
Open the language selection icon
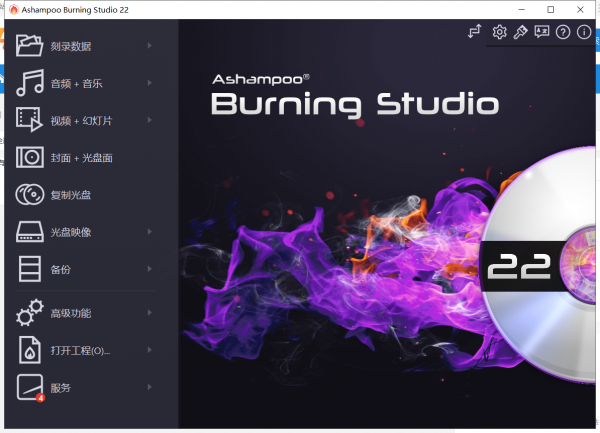click(542, 32)
